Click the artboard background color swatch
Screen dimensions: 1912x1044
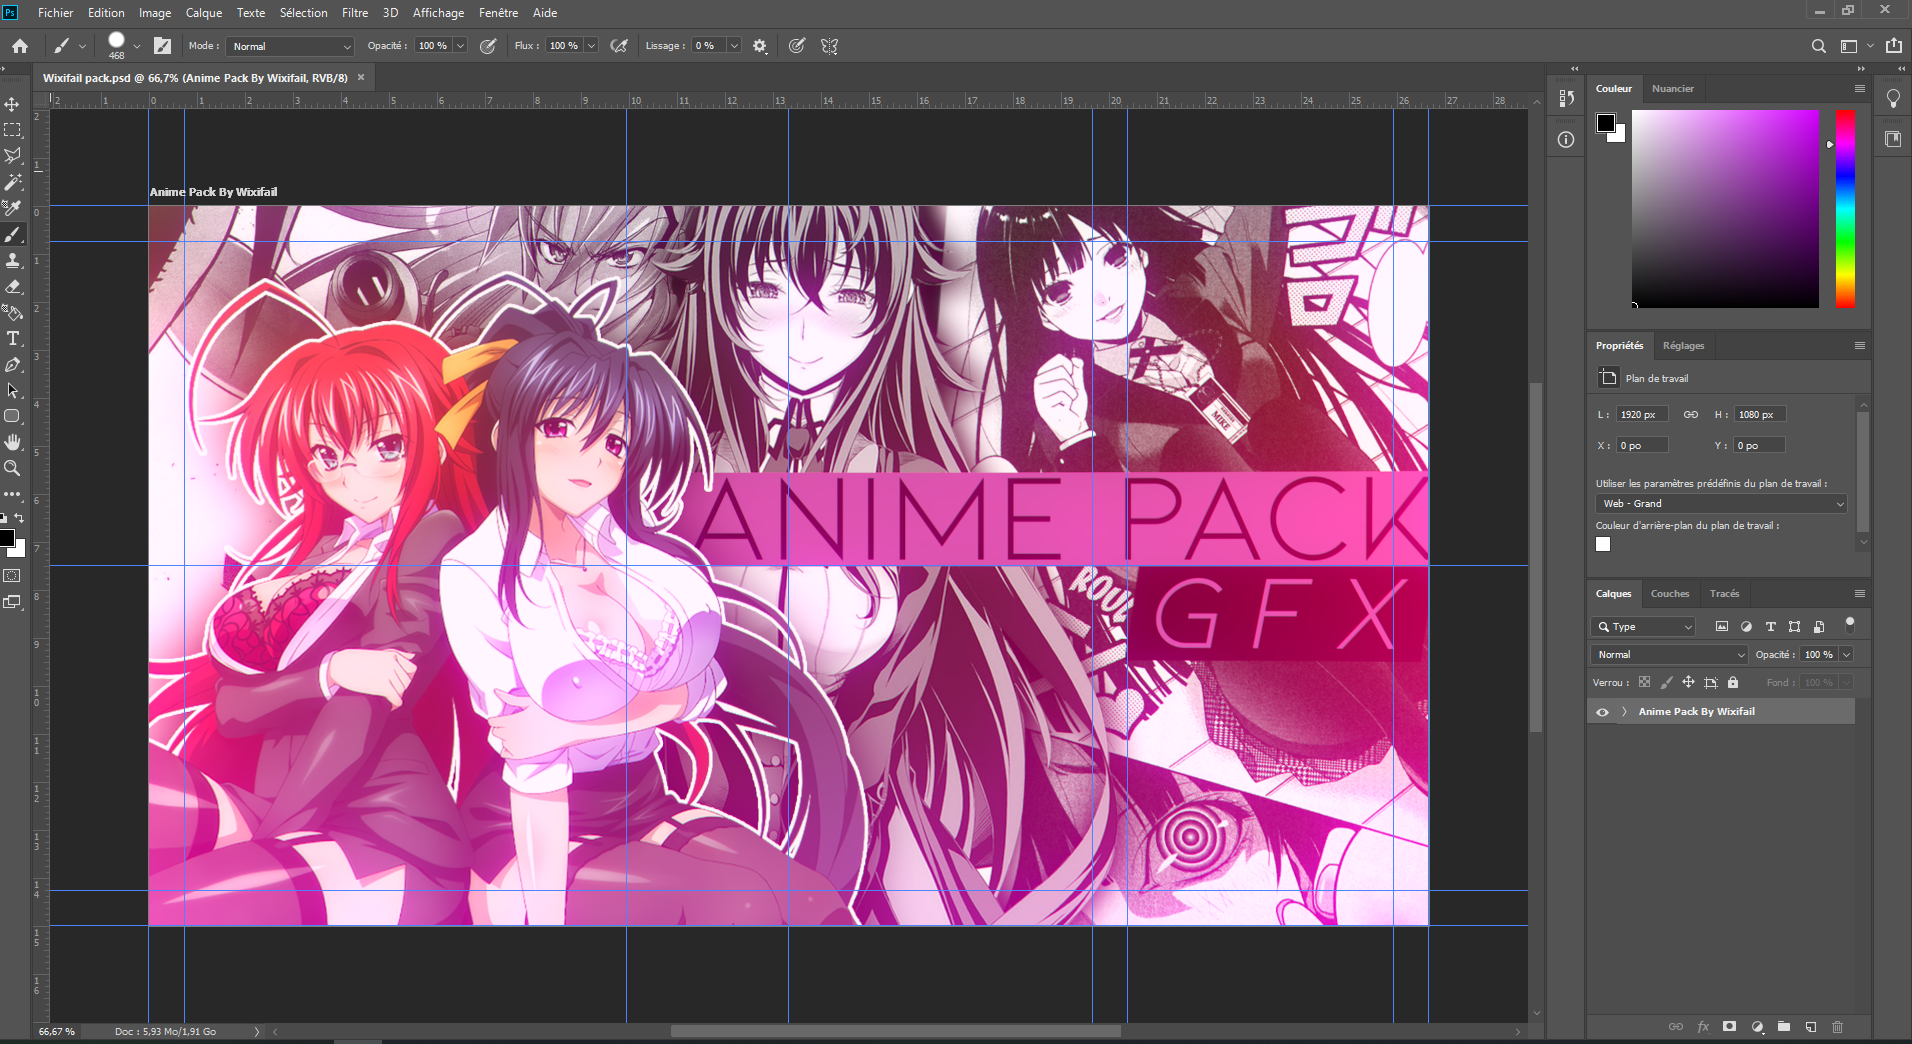click(x=1603, y=545)
